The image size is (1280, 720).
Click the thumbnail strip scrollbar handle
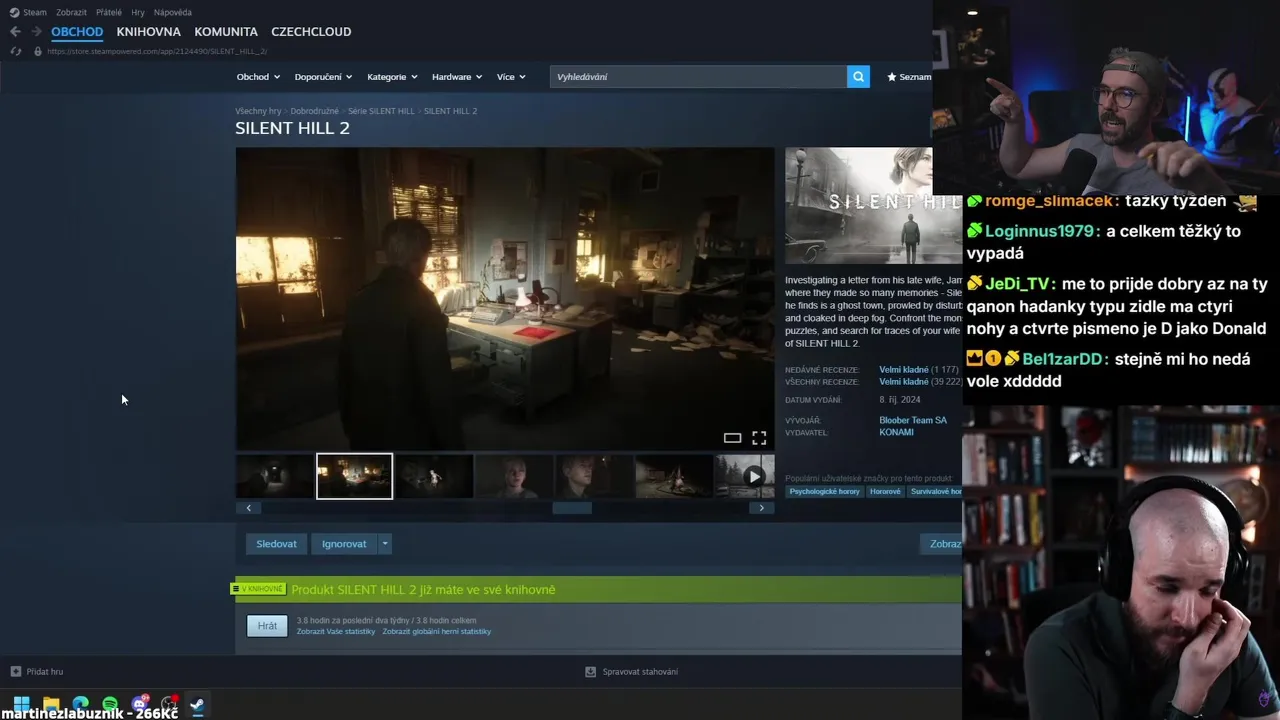(572, 508)
